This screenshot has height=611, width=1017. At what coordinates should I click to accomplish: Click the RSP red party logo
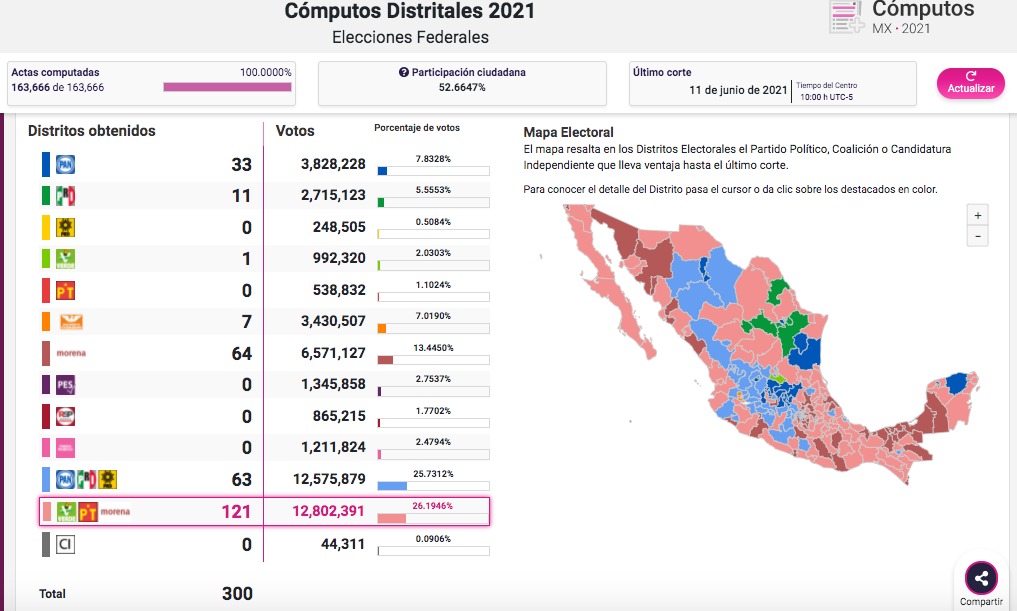point(65,416)
